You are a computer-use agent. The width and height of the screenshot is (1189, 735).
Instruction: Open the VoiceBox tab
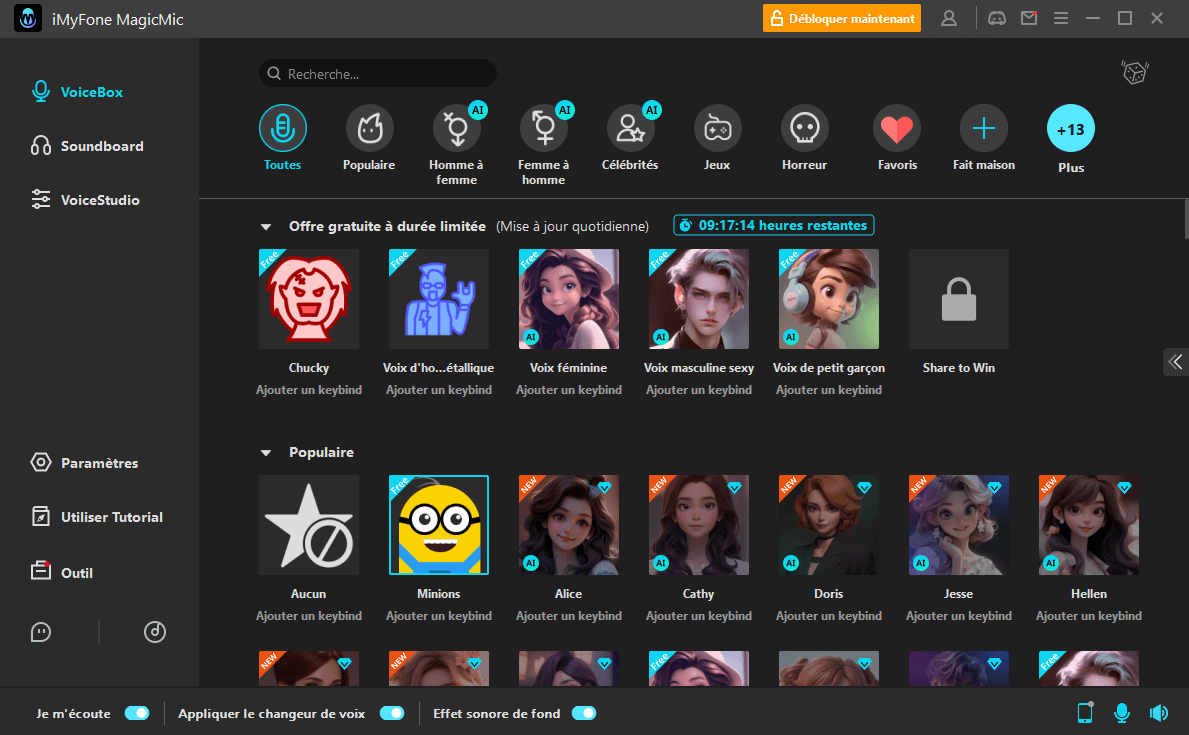coord(77,92)
